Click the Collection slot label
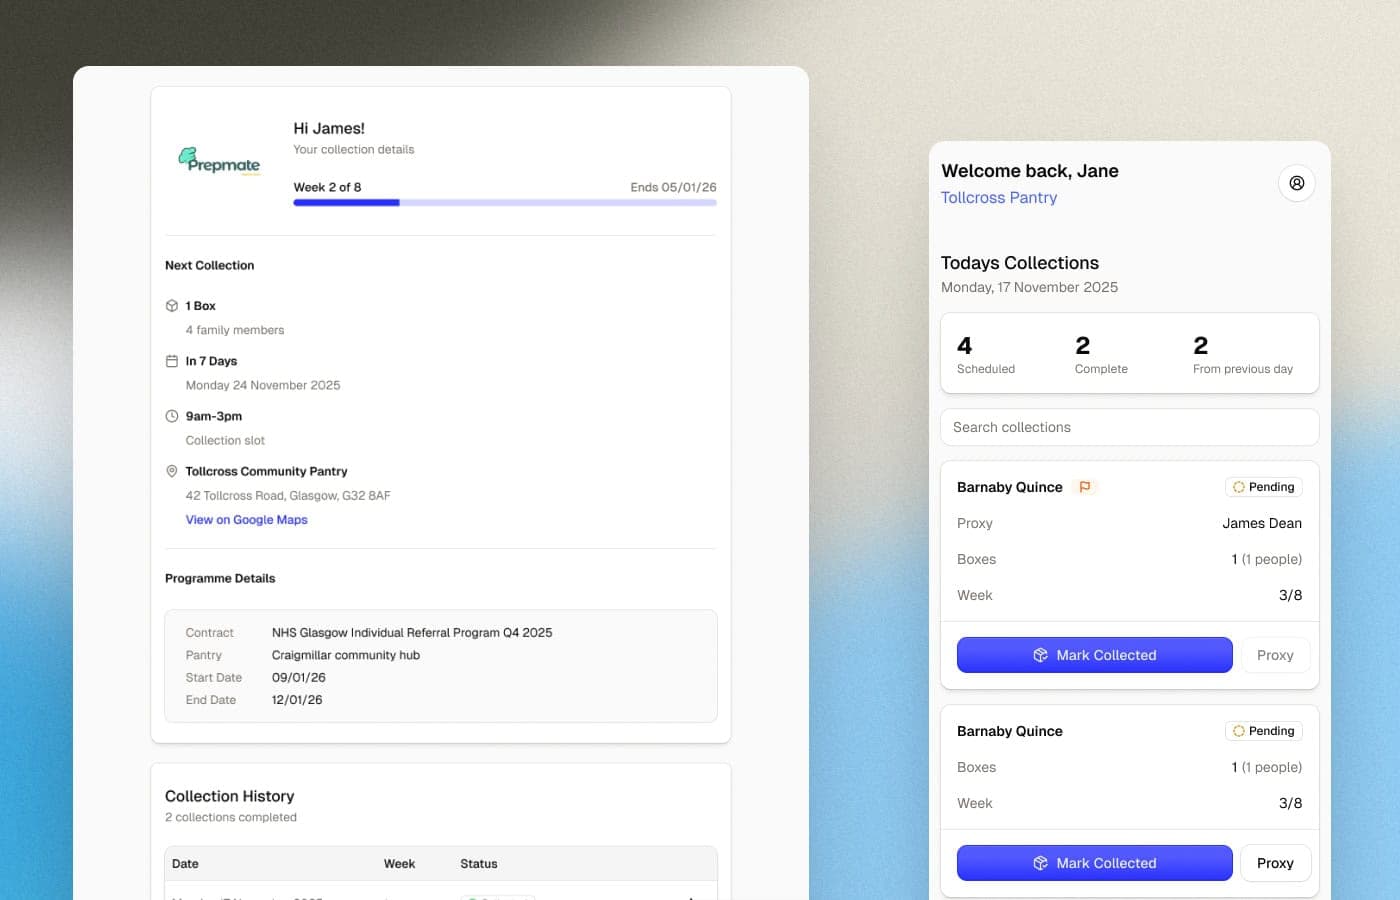The height and width of the screenshot is (900, 1400). (x=225, y=440)
